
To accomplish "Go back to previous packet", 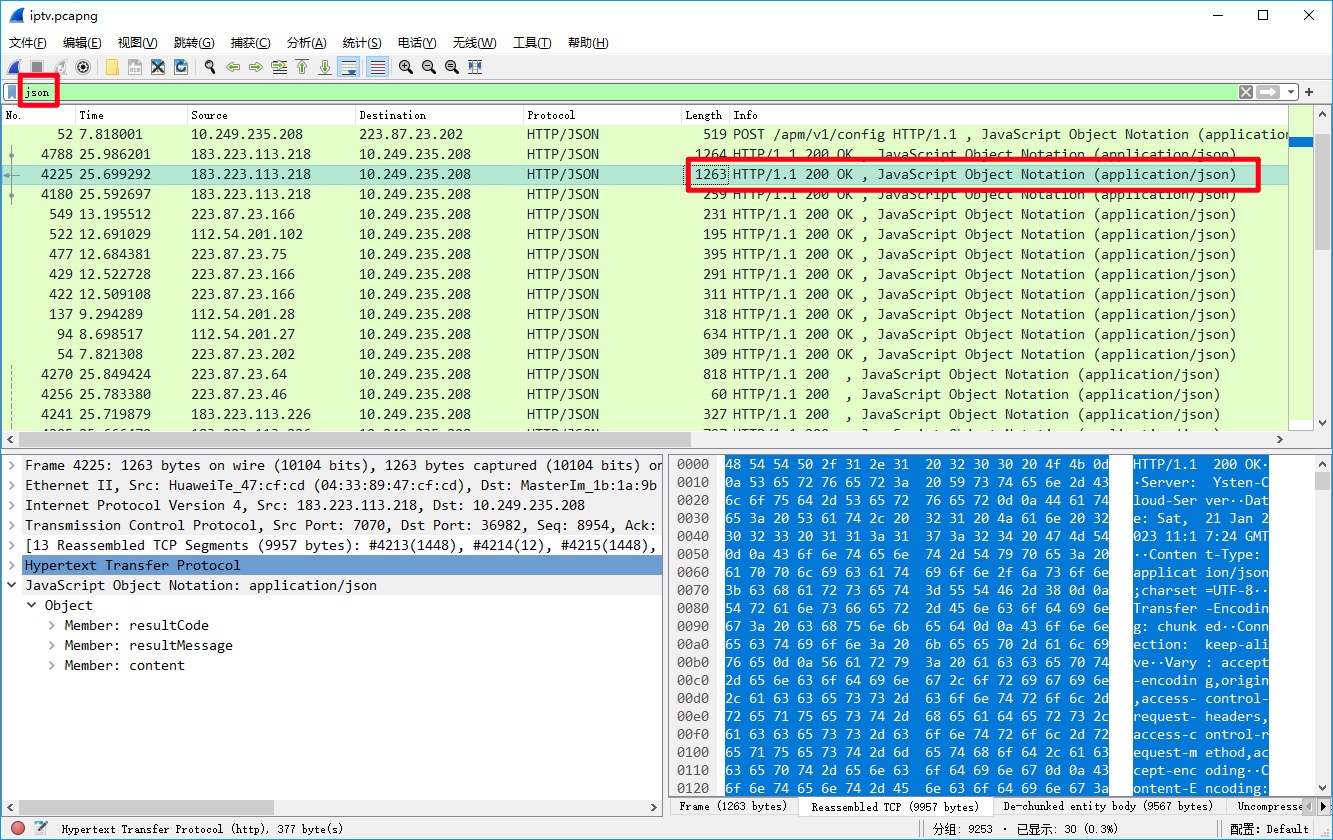I will point(233,67).
